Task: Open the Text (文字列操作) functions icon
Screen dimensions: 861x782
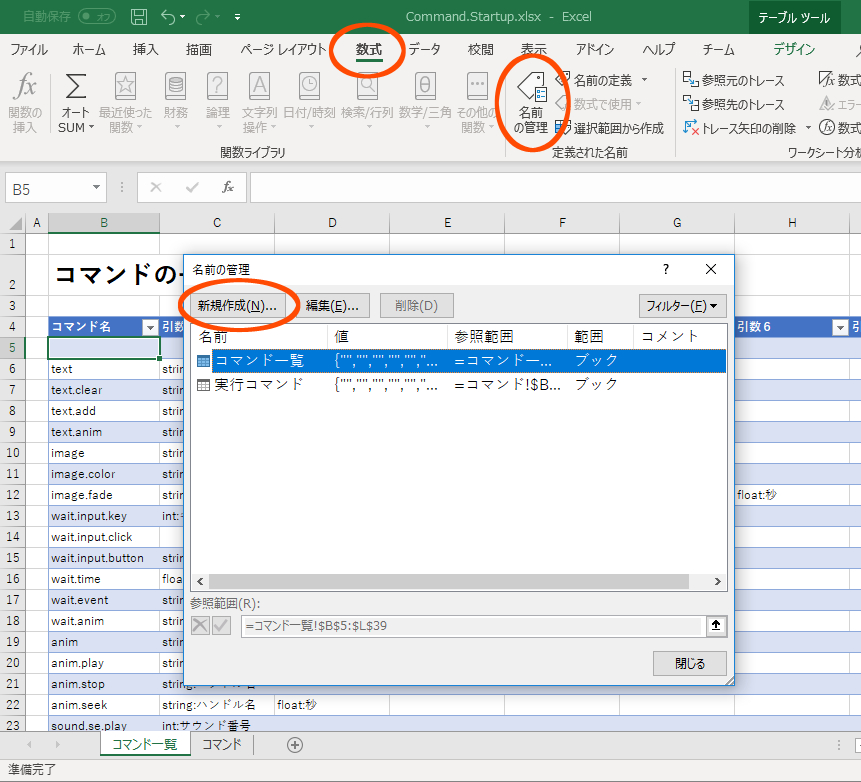Action: coord(259,87)
